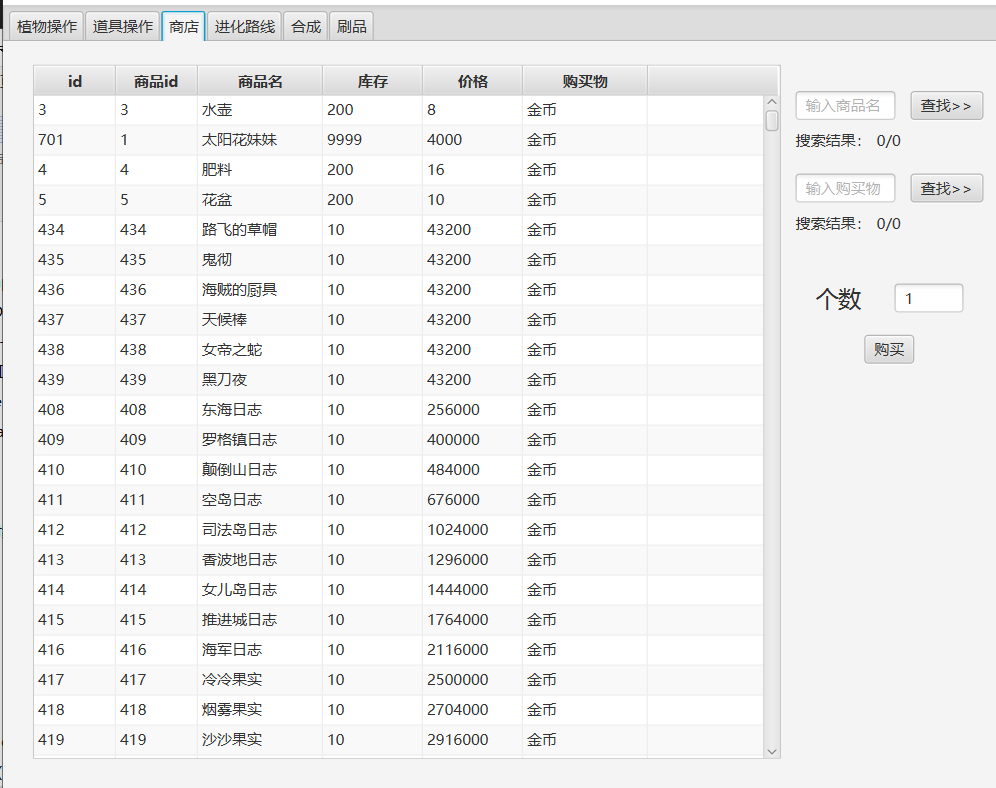996x788 pixels.
Task: Select the 罗格镇日志 item
Action: pos(398,439)
